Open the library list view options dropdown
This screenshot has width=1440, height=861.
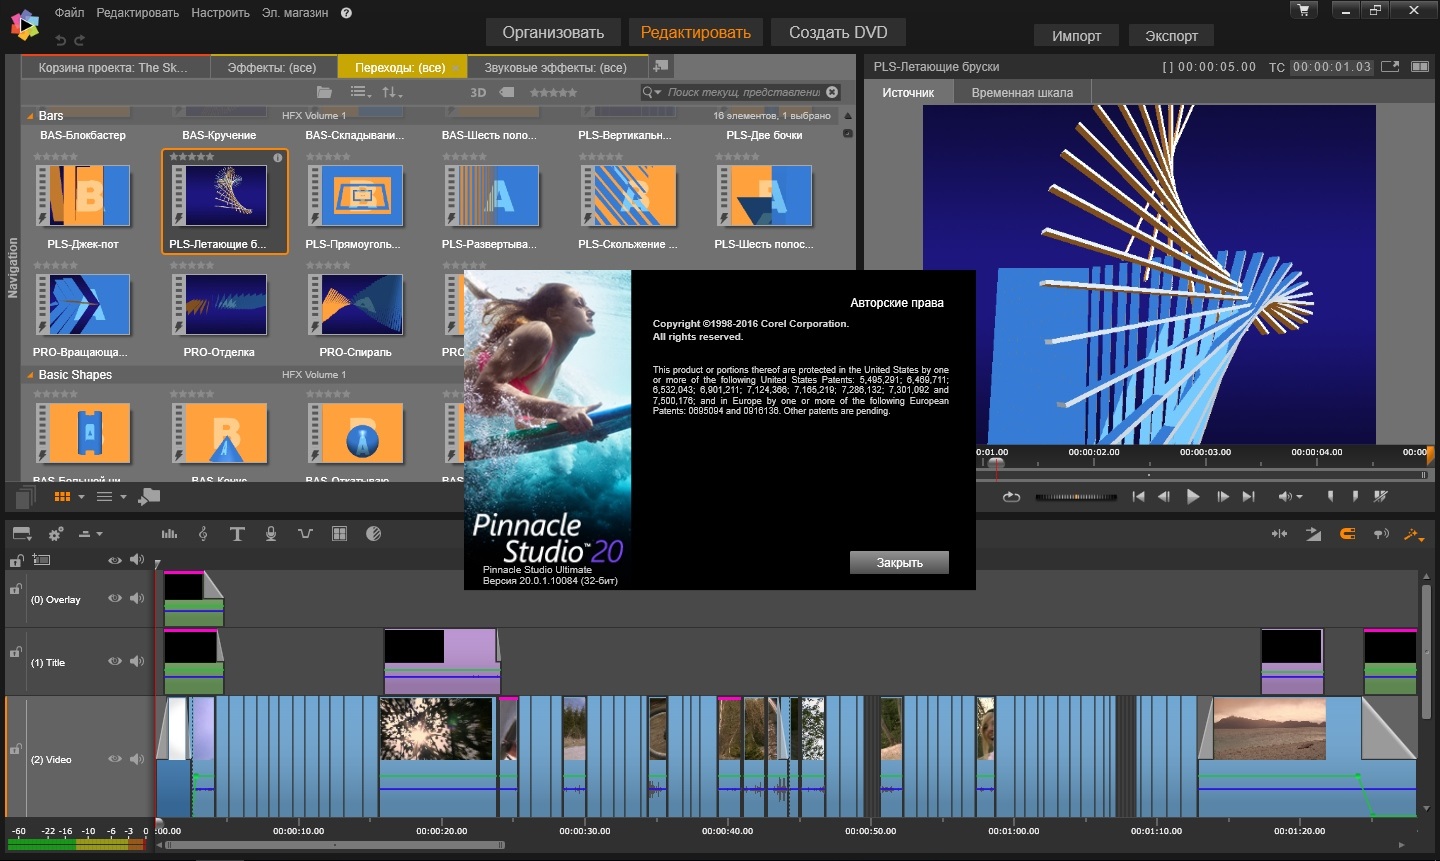pyautogui.click(x=361, y=92)
